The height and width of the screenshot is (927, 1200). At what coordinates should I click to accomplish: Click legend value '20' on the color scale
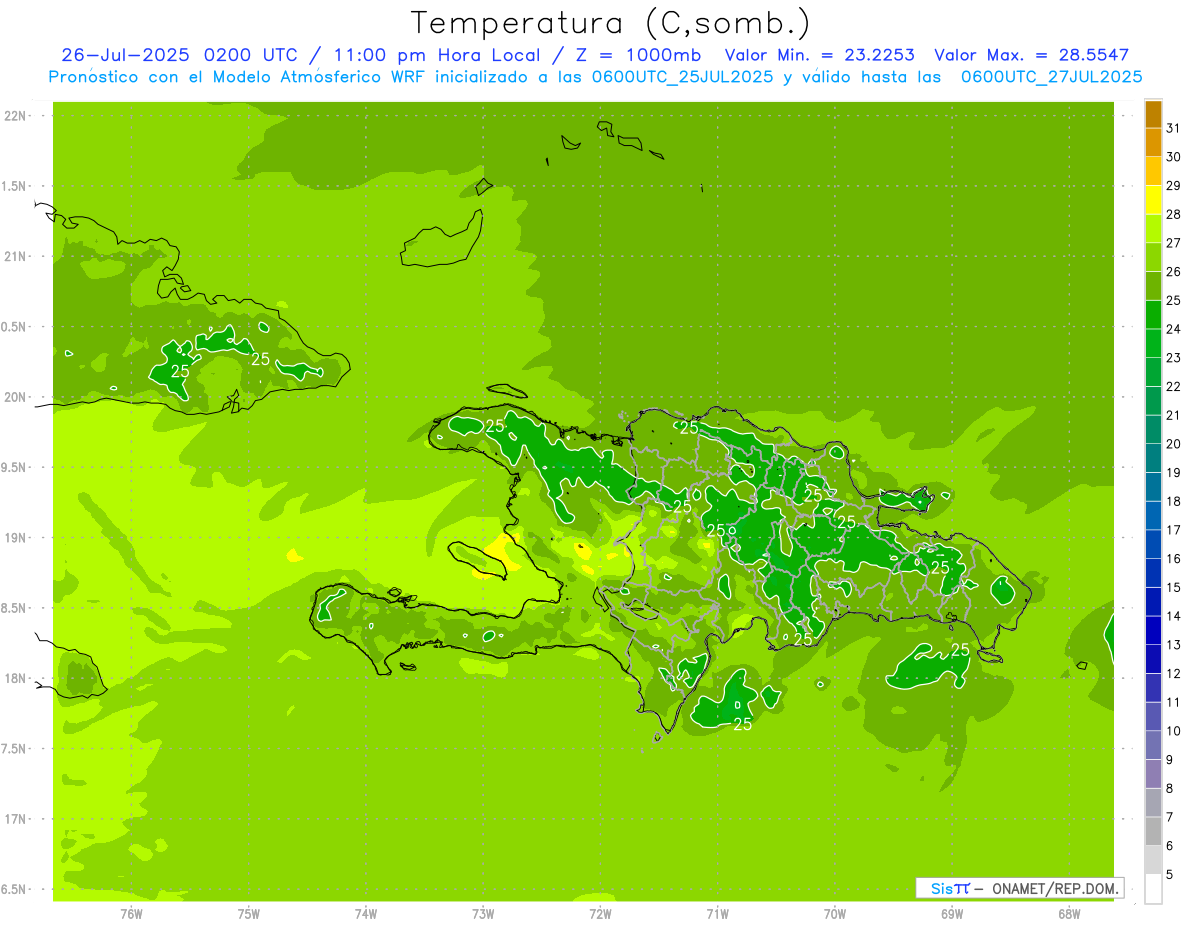(x=1174, y=443)
